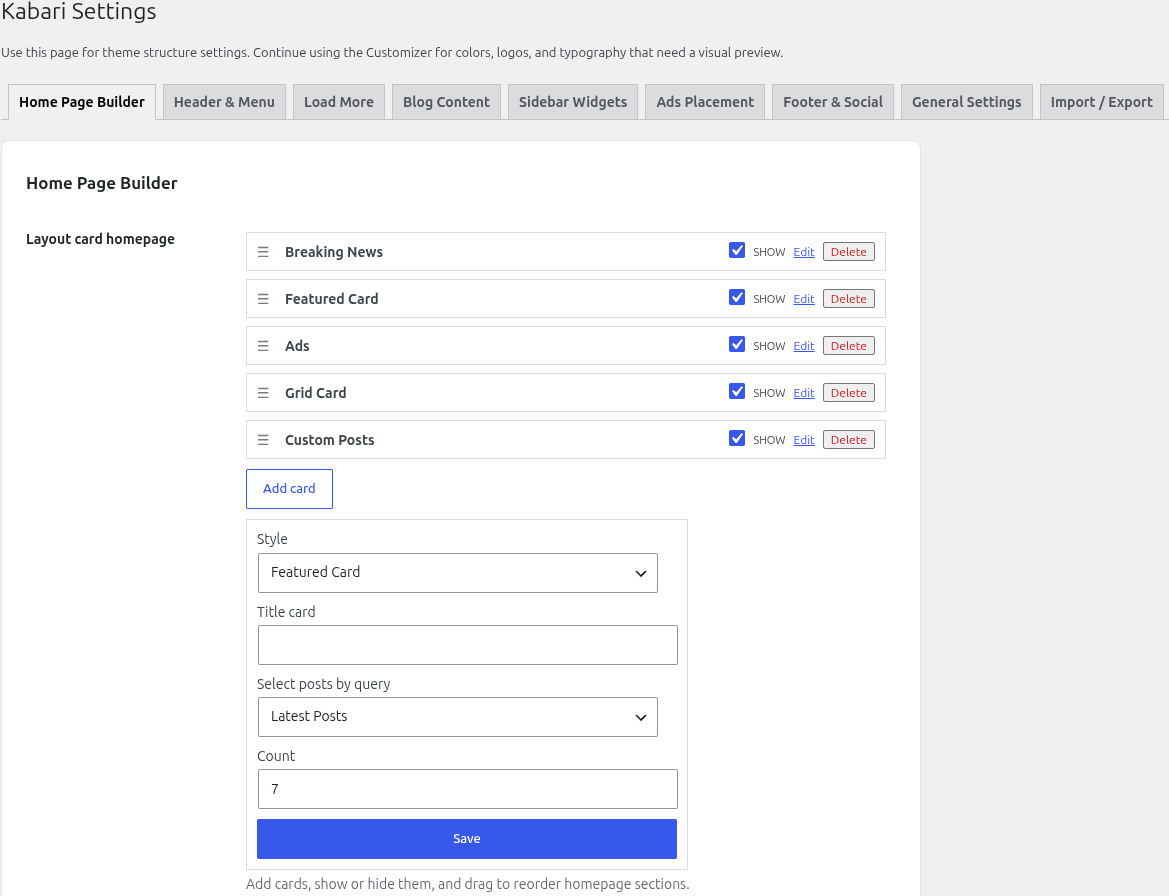Open the Style dropdown showing Featured Card
The height and width of the screenshot is (896, 1169).
[x=458, y=572]
